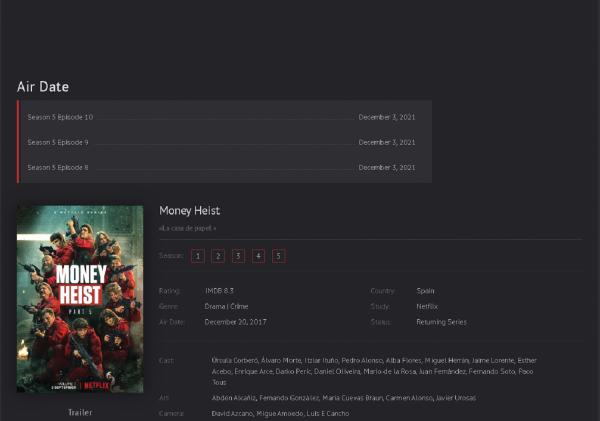The image size is (600, 421).
Task: Click the Drama | Crime genre value
Action: pyautogui.click(x=226, y=307)
